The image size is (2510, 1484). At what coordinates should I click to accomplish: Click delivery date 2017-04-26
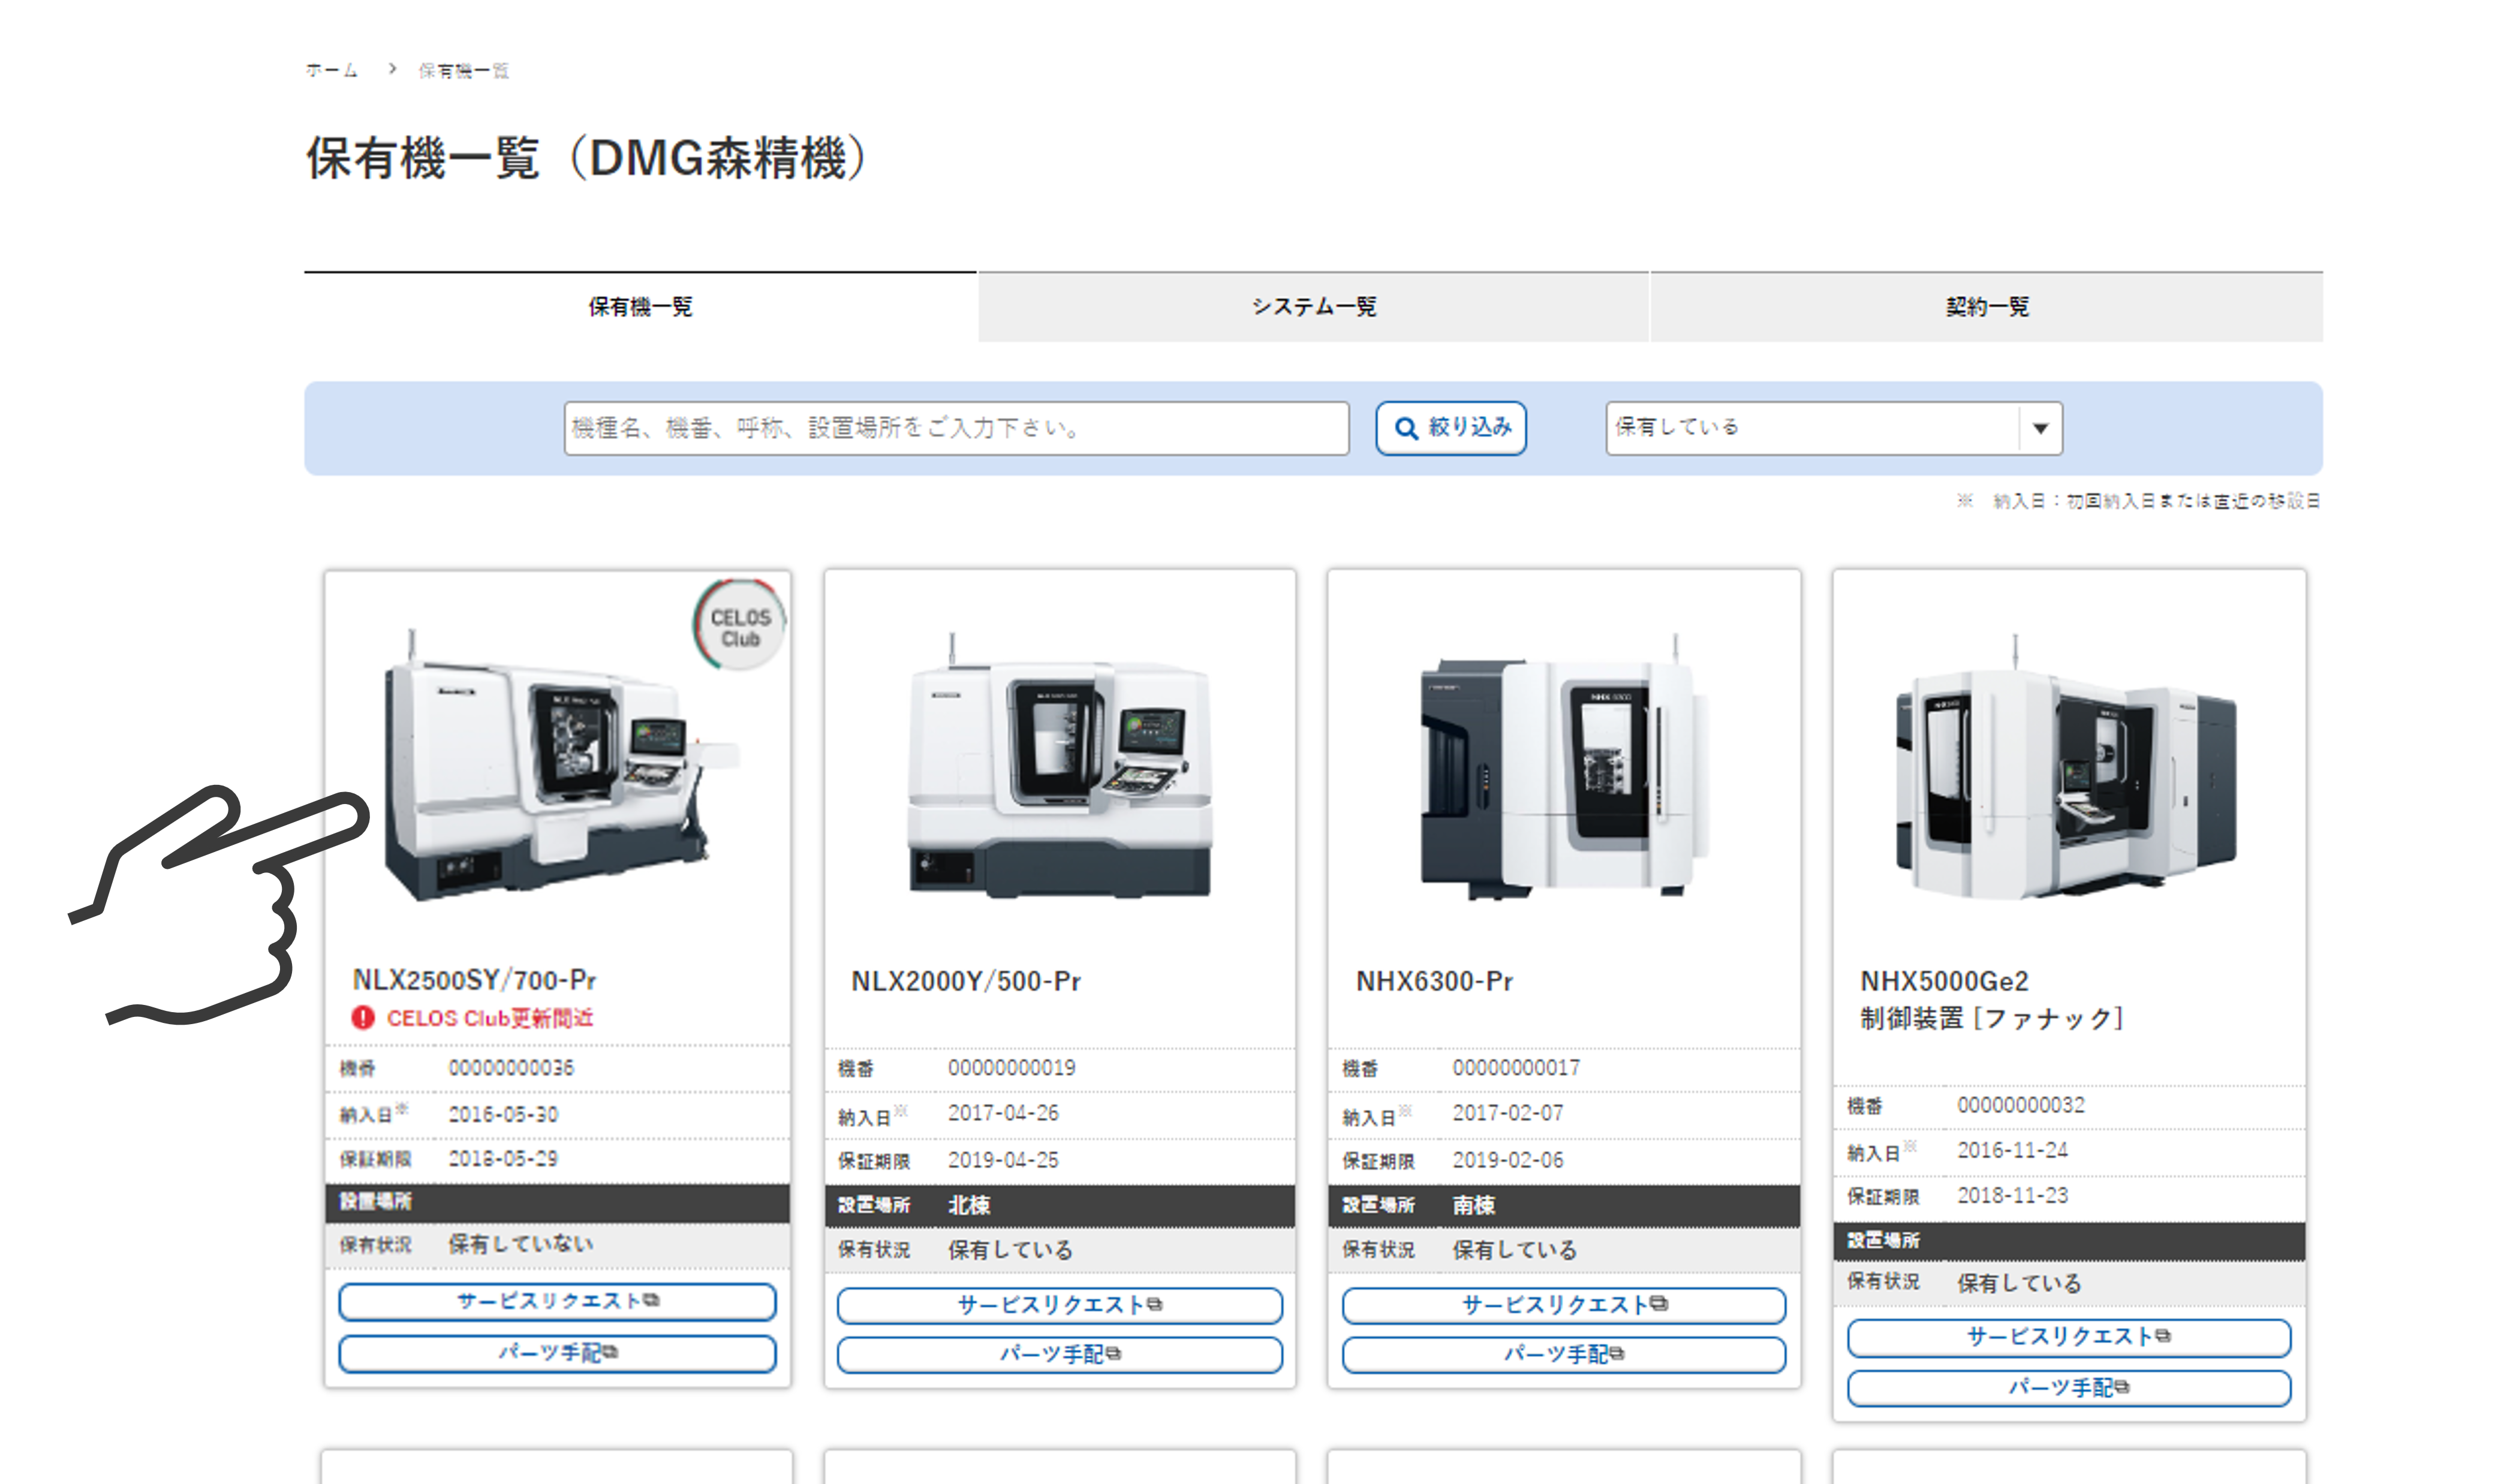pos(1003,1113)
